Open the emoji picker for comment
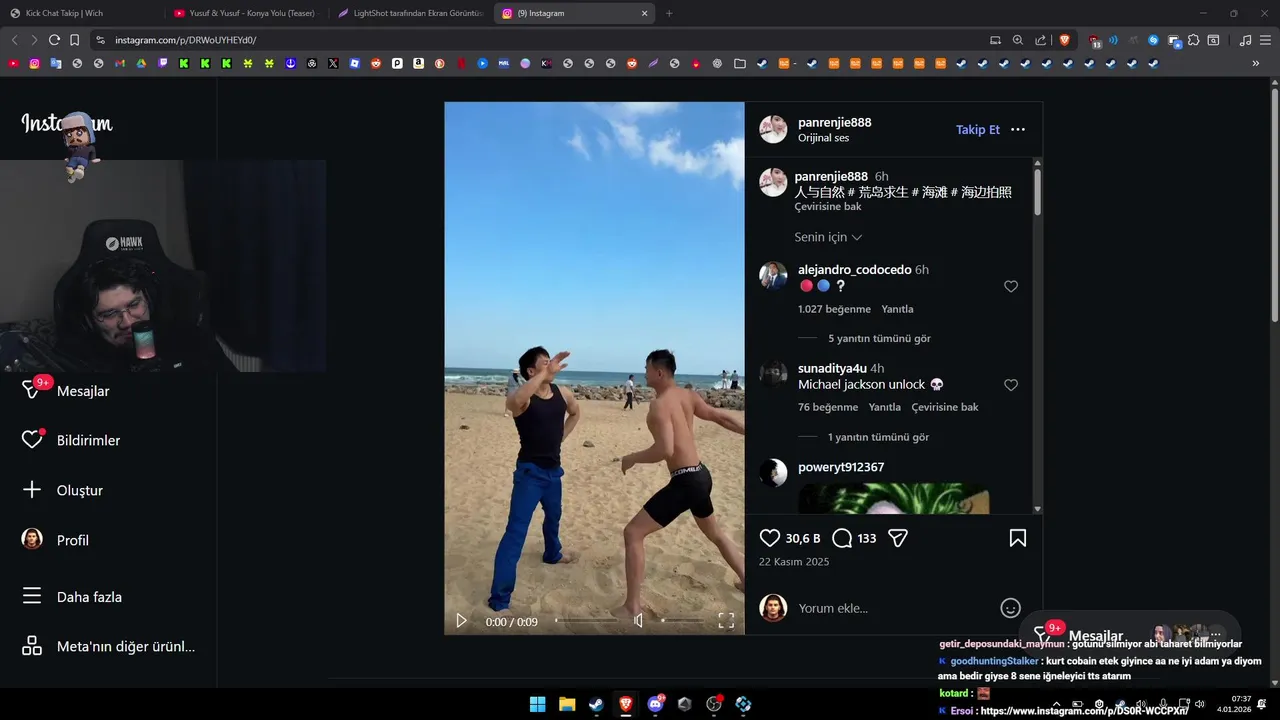 tap(1010, 608)
